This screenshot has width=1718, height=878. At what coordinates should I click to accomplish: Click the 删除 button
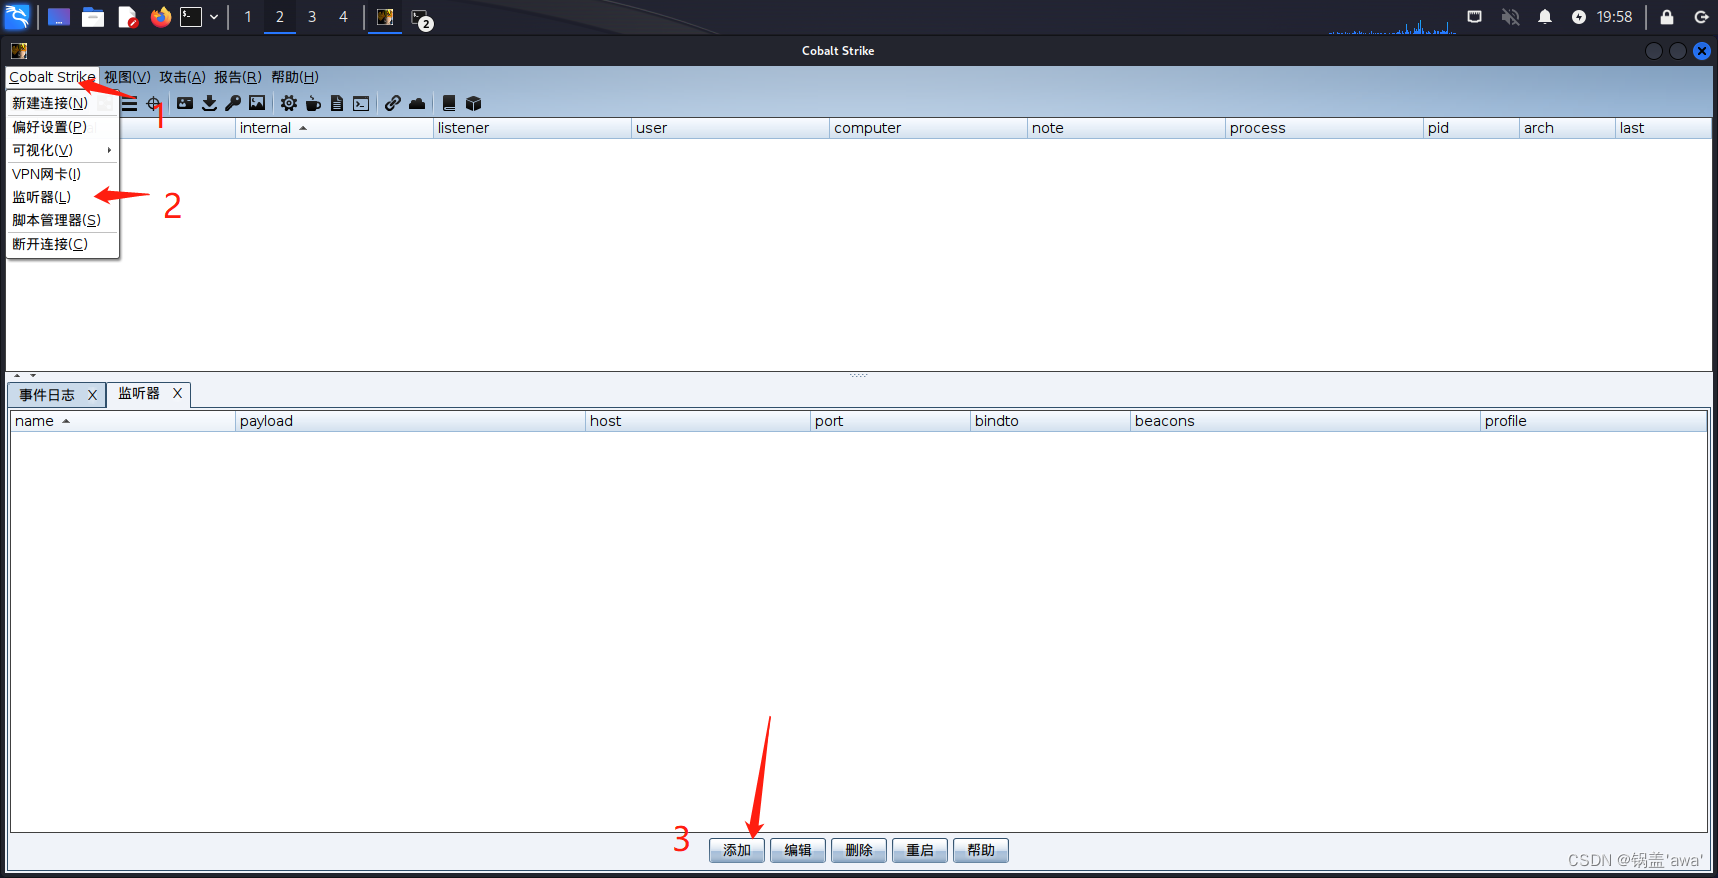click(x=859, y=850)
